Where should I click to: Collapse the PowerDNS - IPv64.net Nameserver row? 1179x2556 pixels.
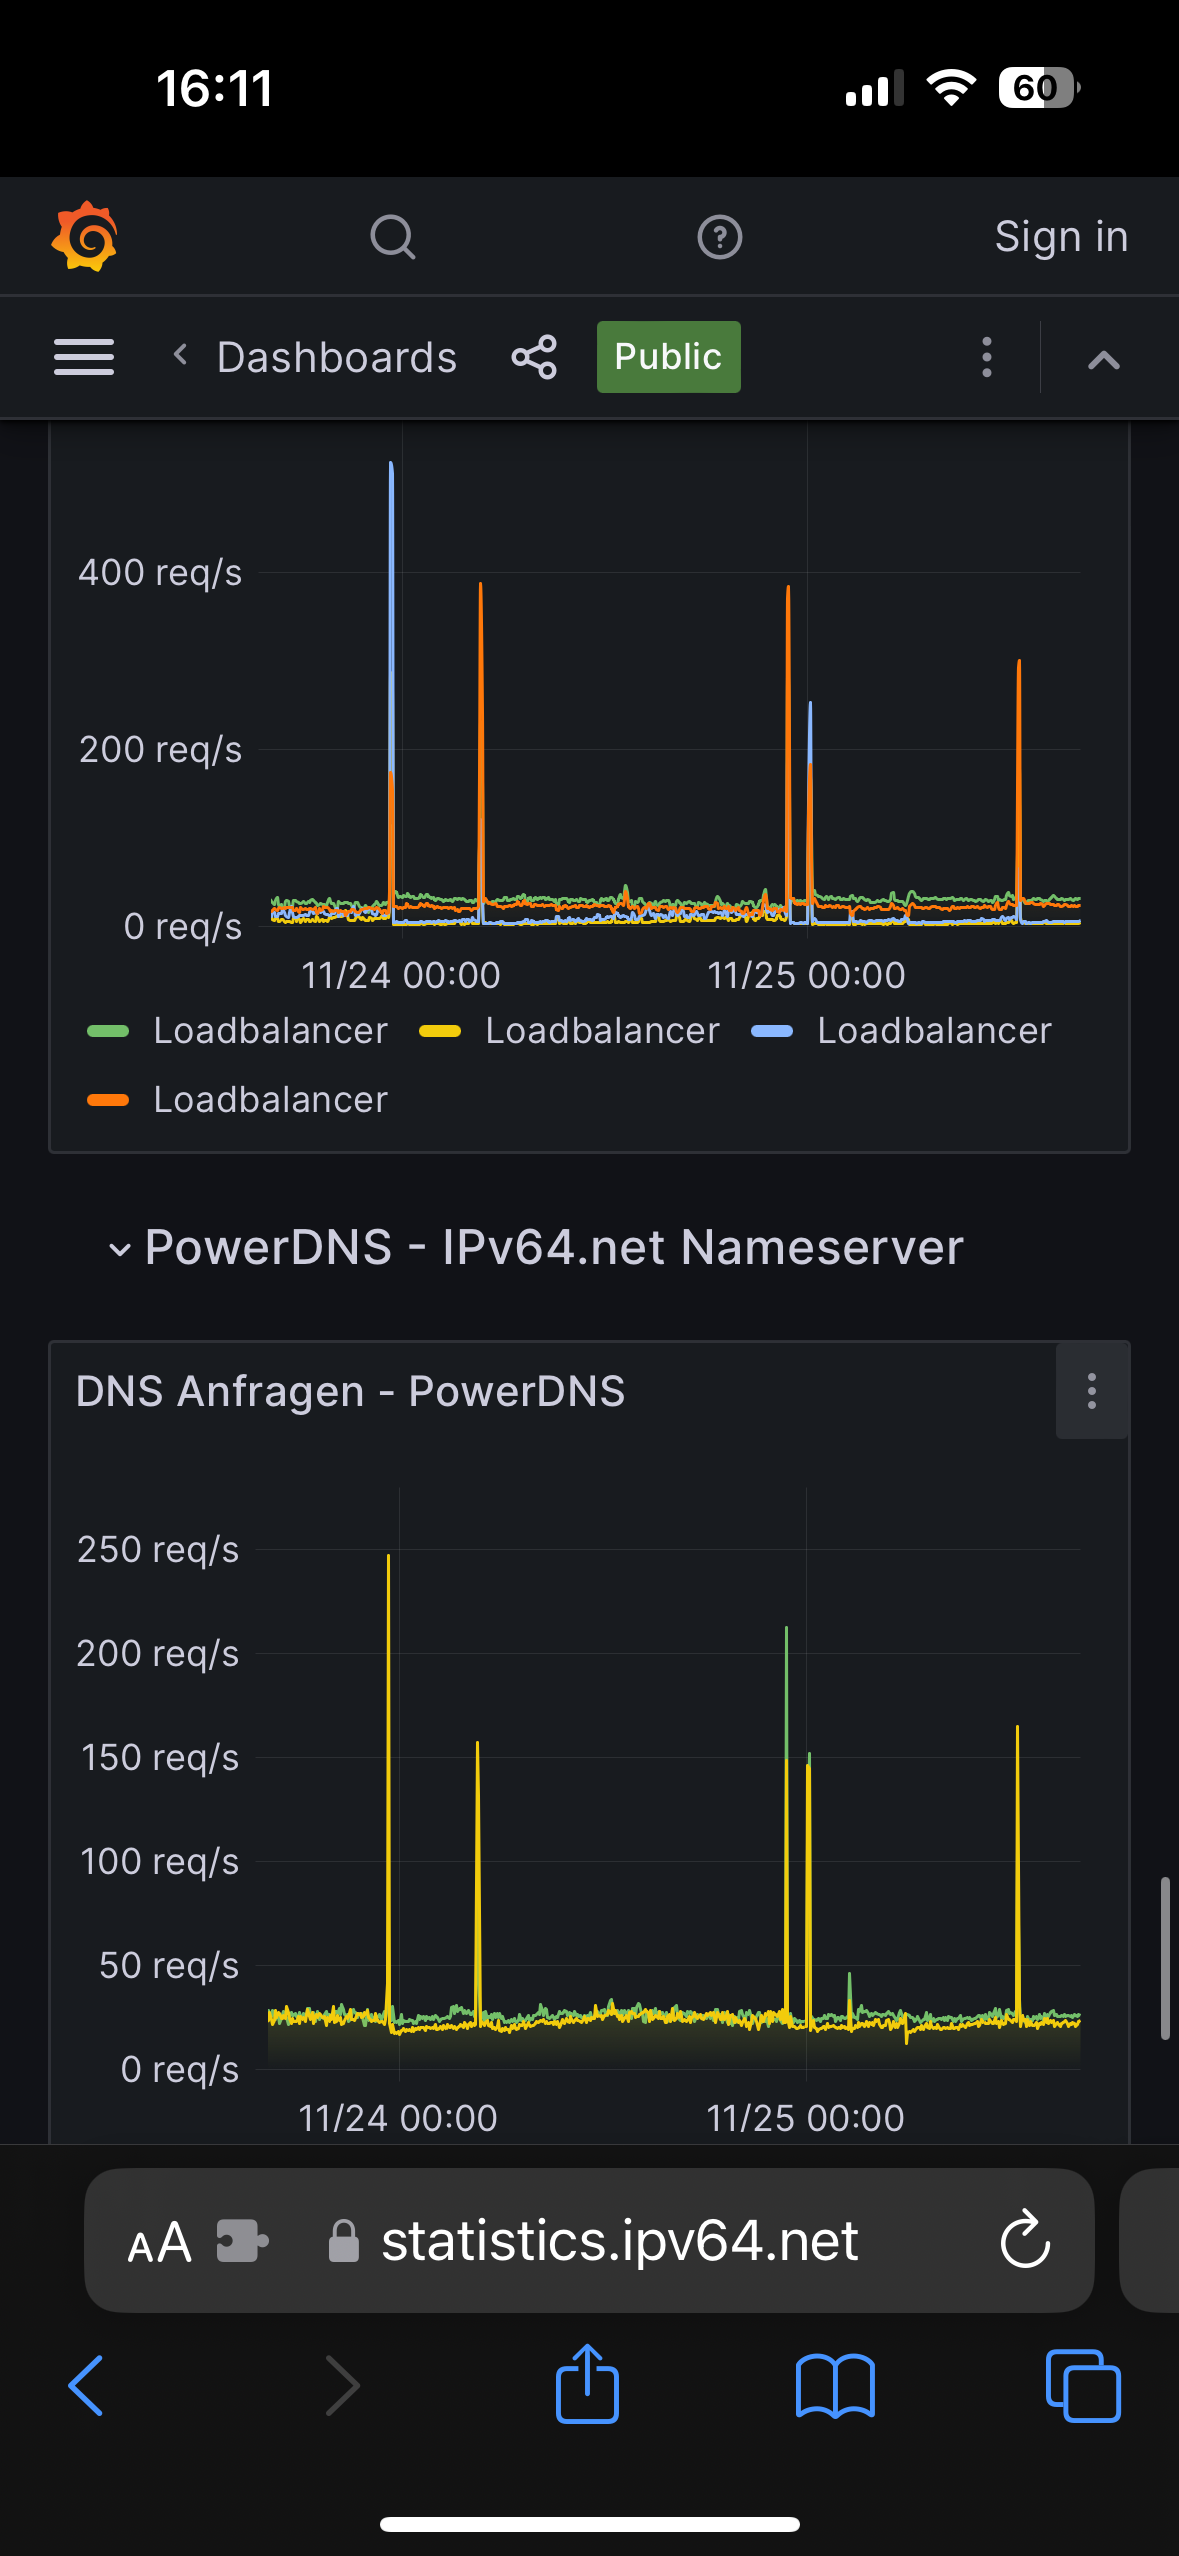[x=120, y=1249]
